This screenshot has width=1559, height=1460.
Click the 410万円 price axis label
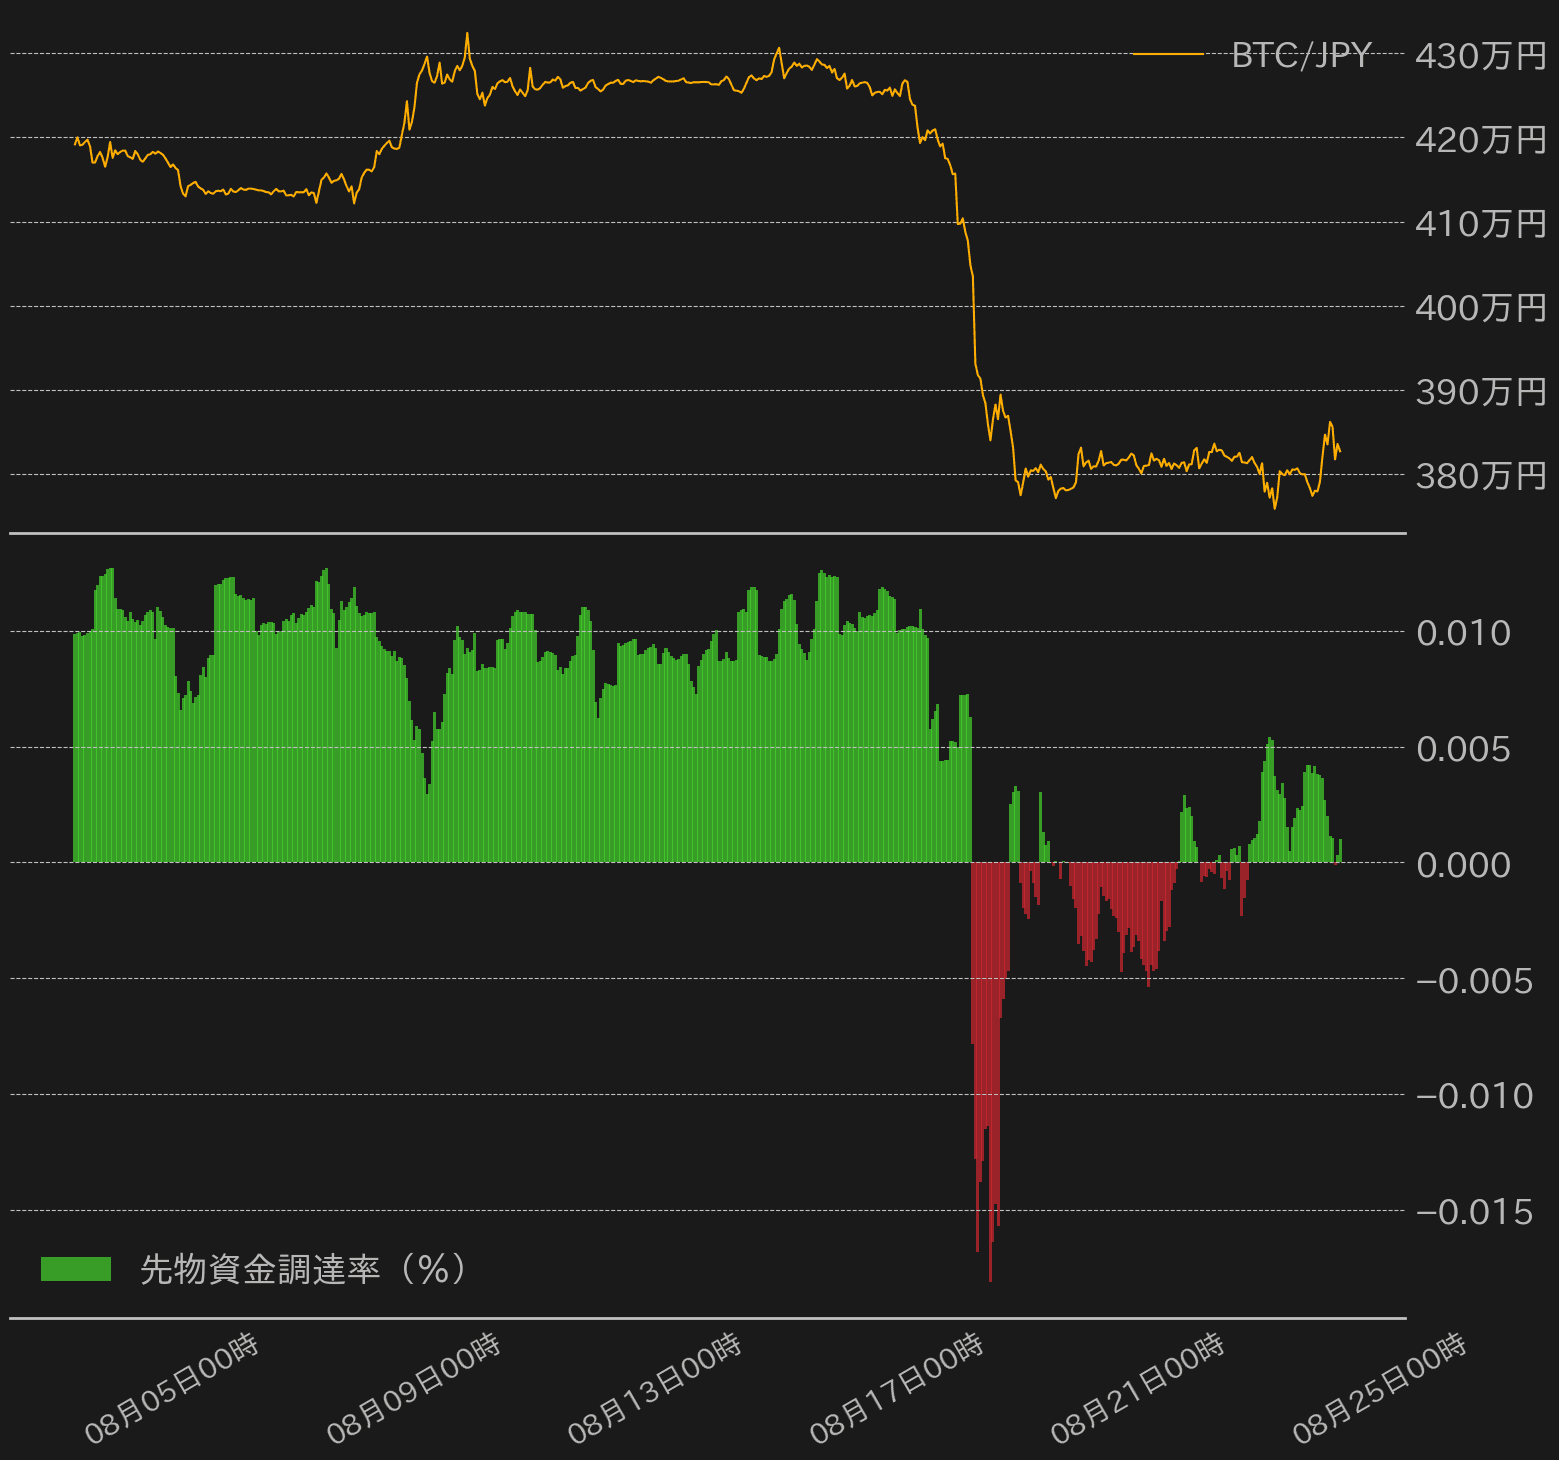1480,224
